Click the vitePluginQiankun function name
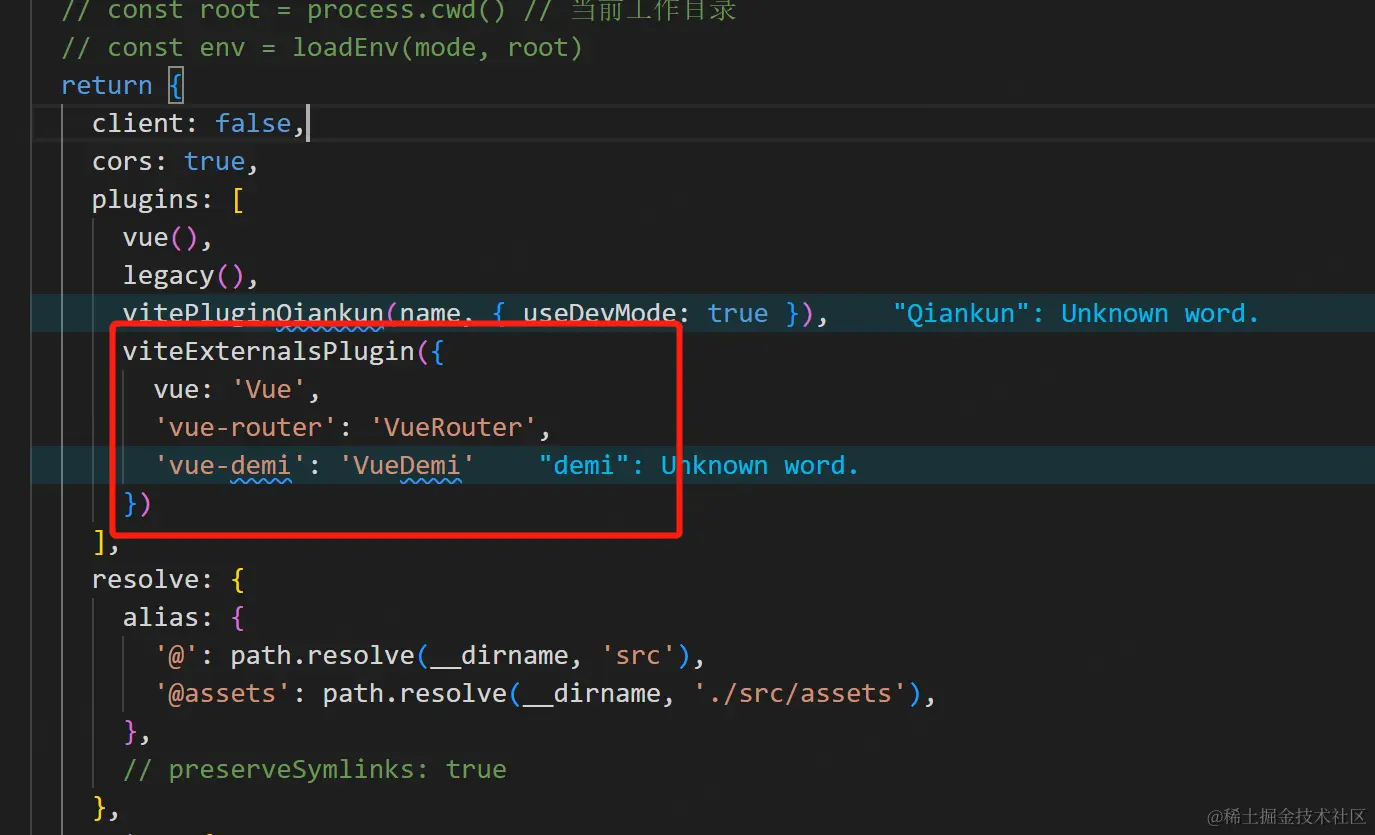1375x835 pixels. click(x=253, y=313)
